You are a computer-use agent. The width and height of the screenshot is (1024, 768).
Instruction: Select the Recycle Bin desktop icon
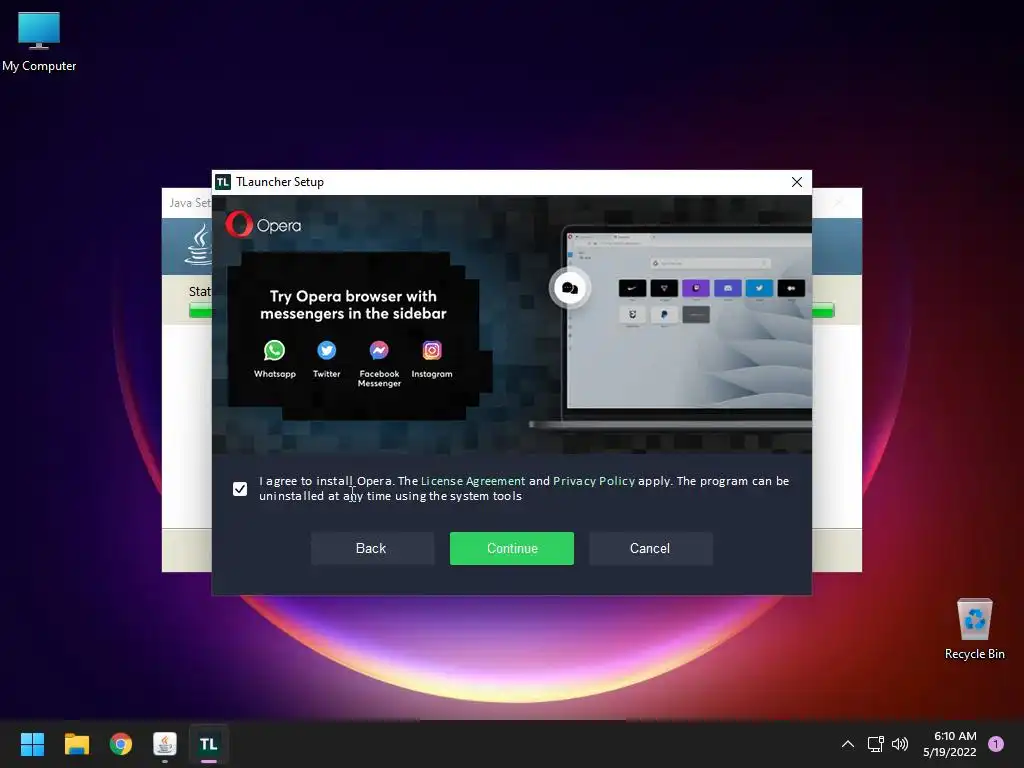974,629
